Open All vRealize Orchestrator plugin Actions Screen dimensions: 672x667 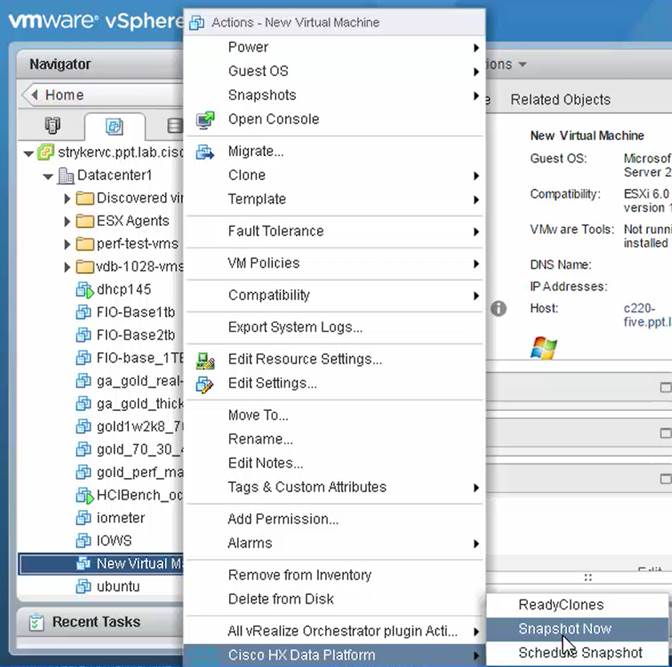[x=334, y=631]
